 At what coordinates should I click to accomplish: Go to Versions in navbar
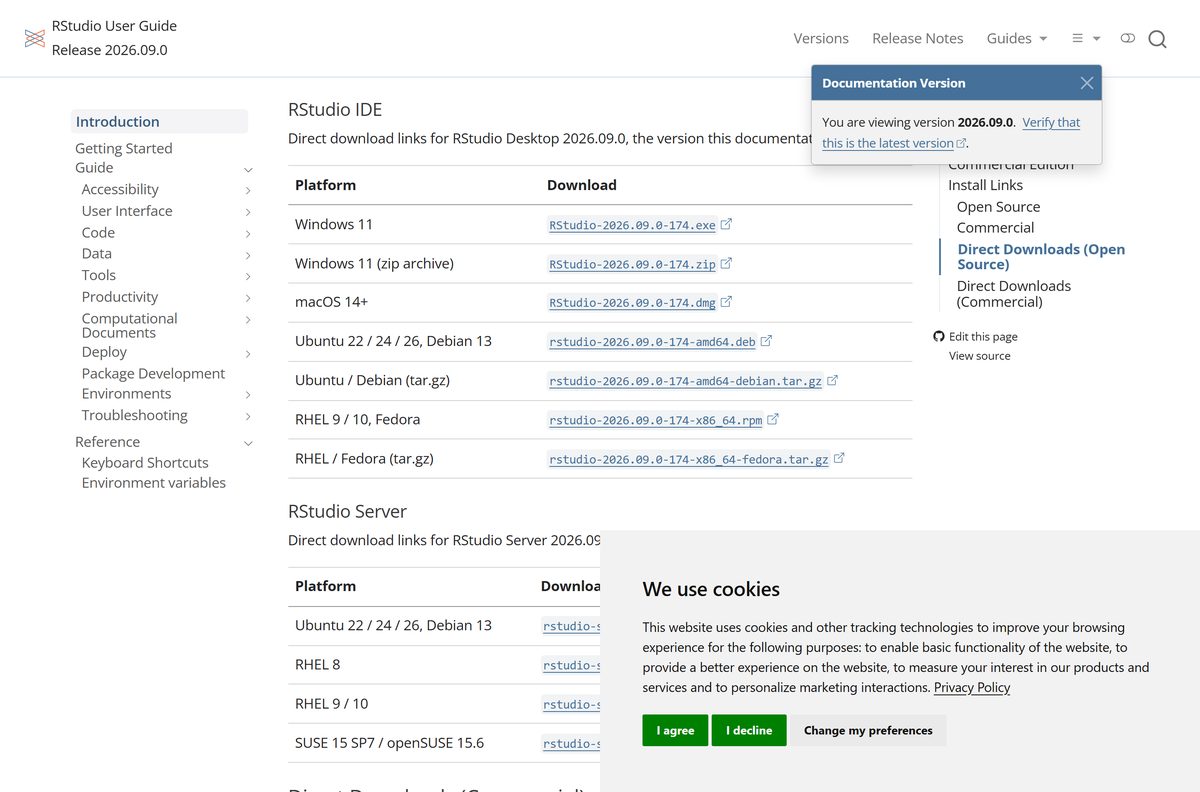(821, 38)
